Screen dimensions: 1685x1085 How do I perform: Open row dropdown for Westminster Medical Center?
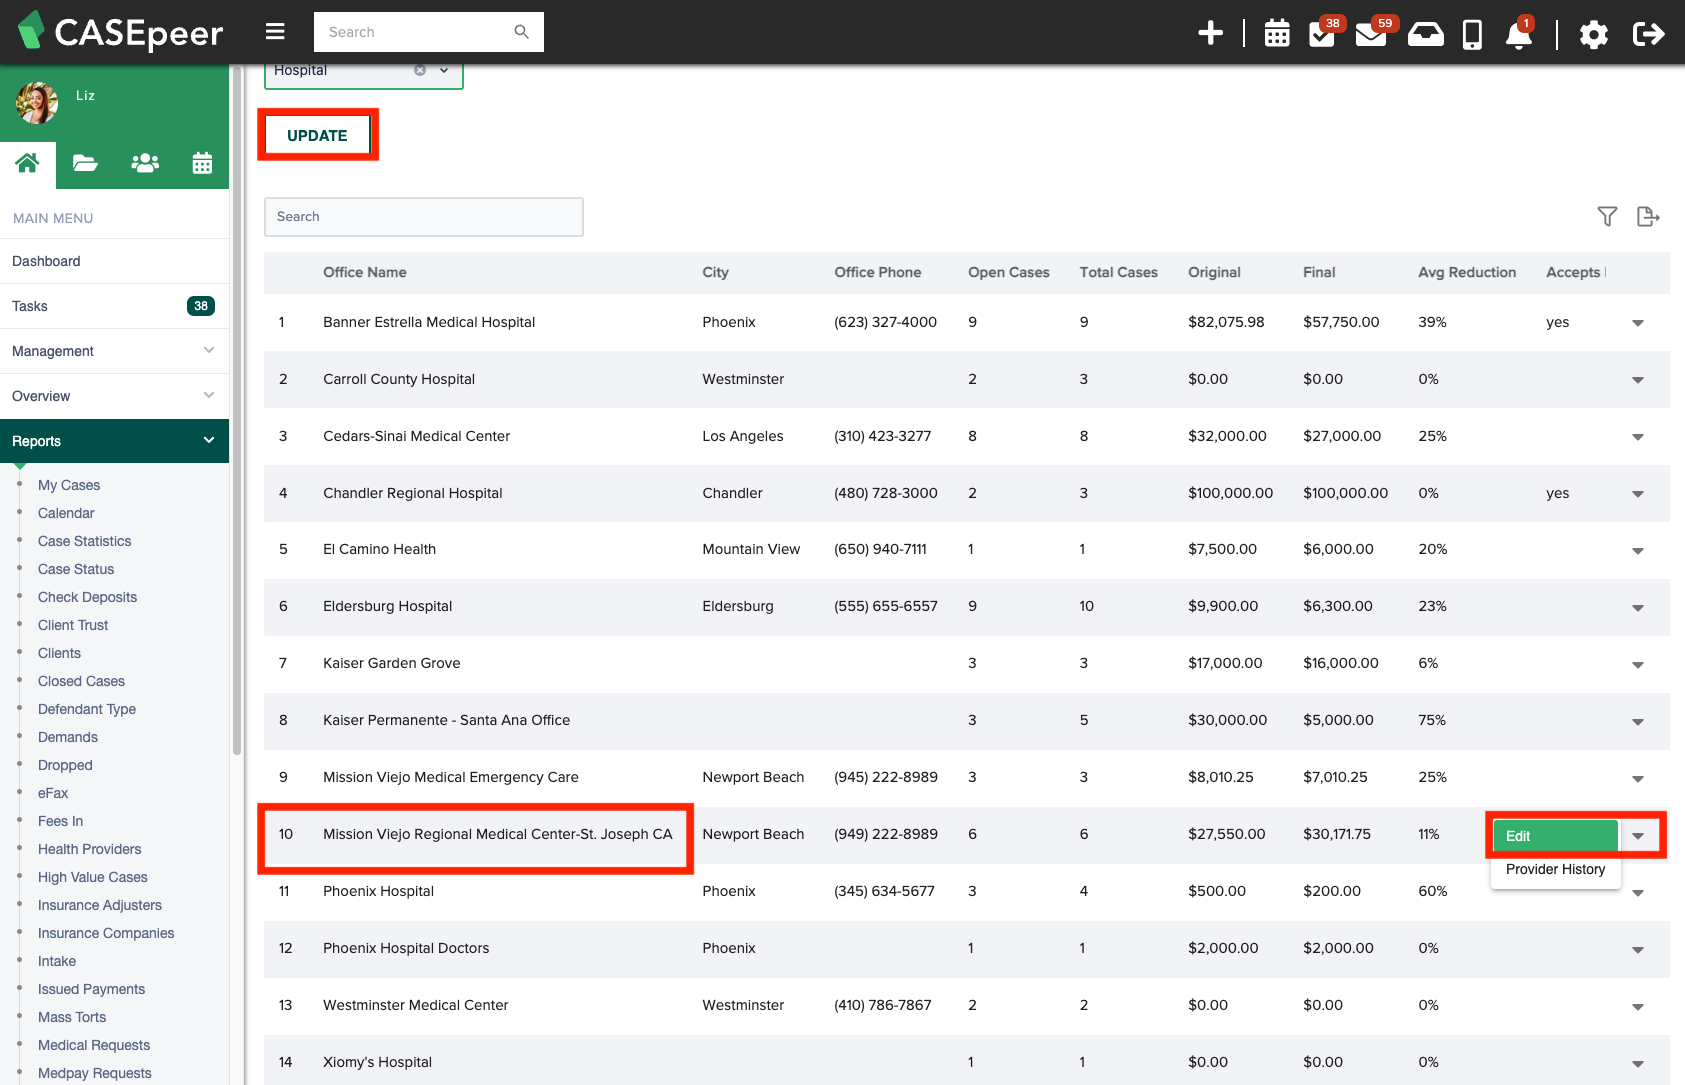tap(1638, 1007)
